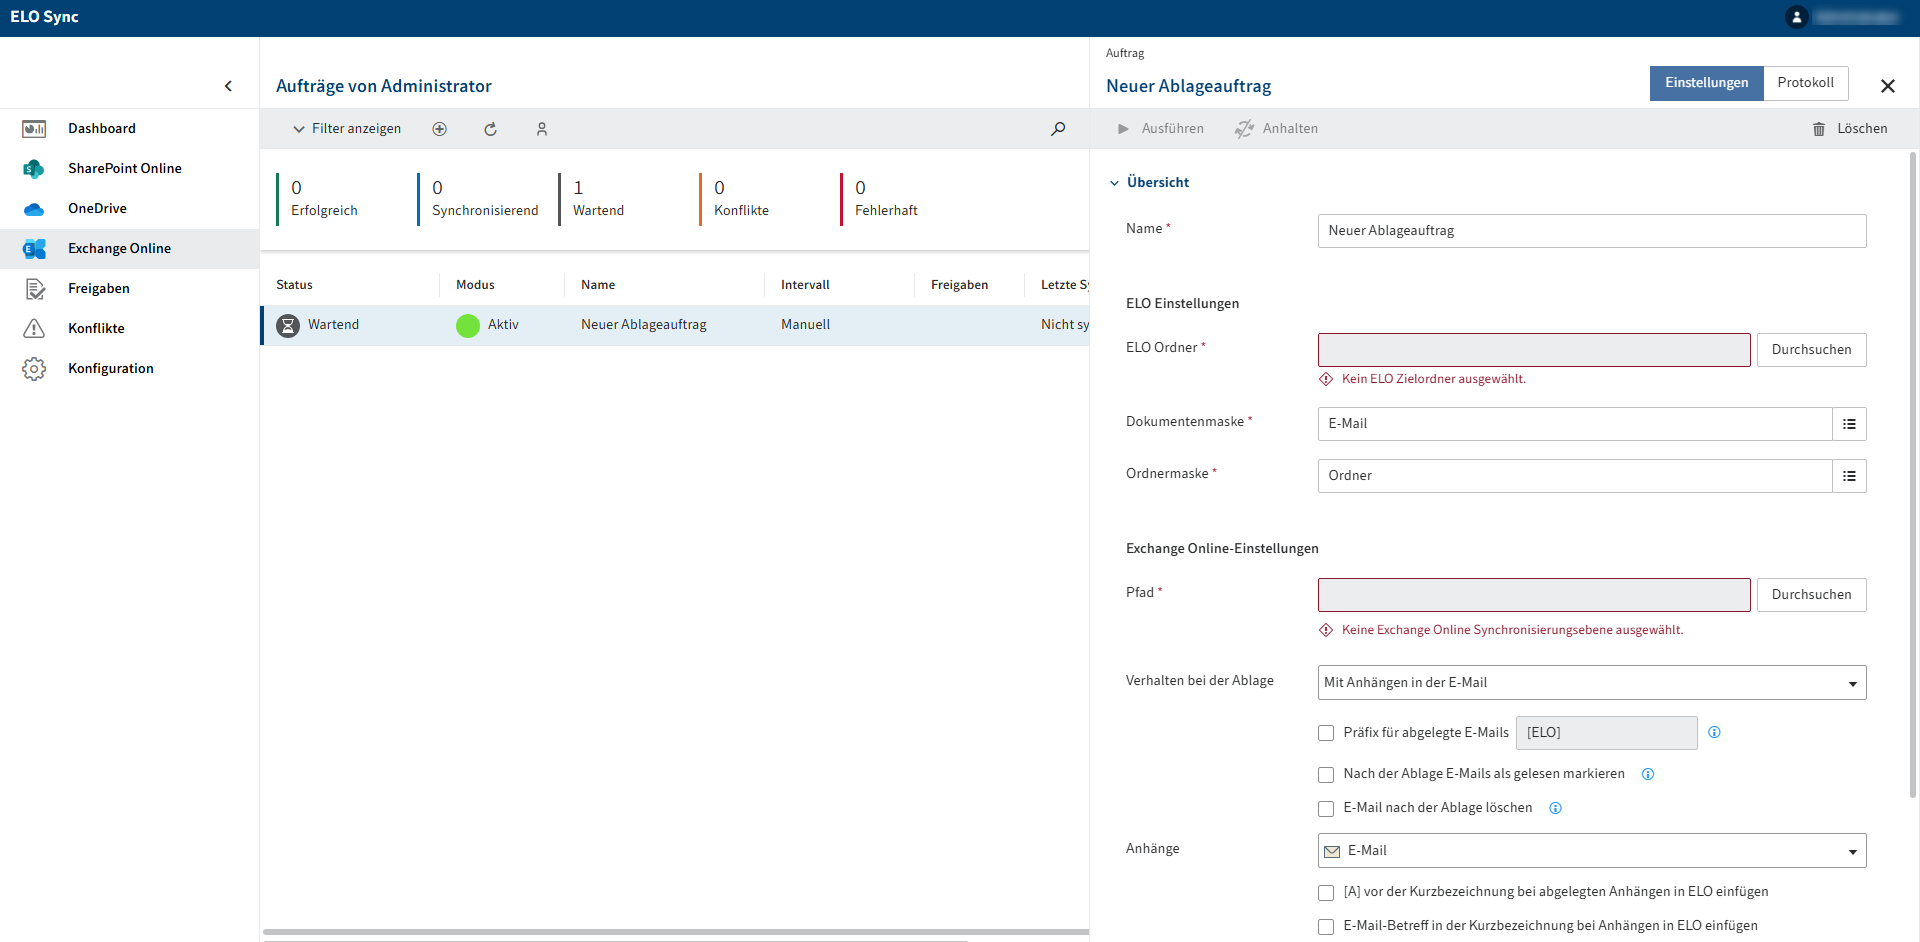The width and height of the screenshot is (1920, 942).
Task: Select Konflikte in the sidebar
Action: click(130, 329)
